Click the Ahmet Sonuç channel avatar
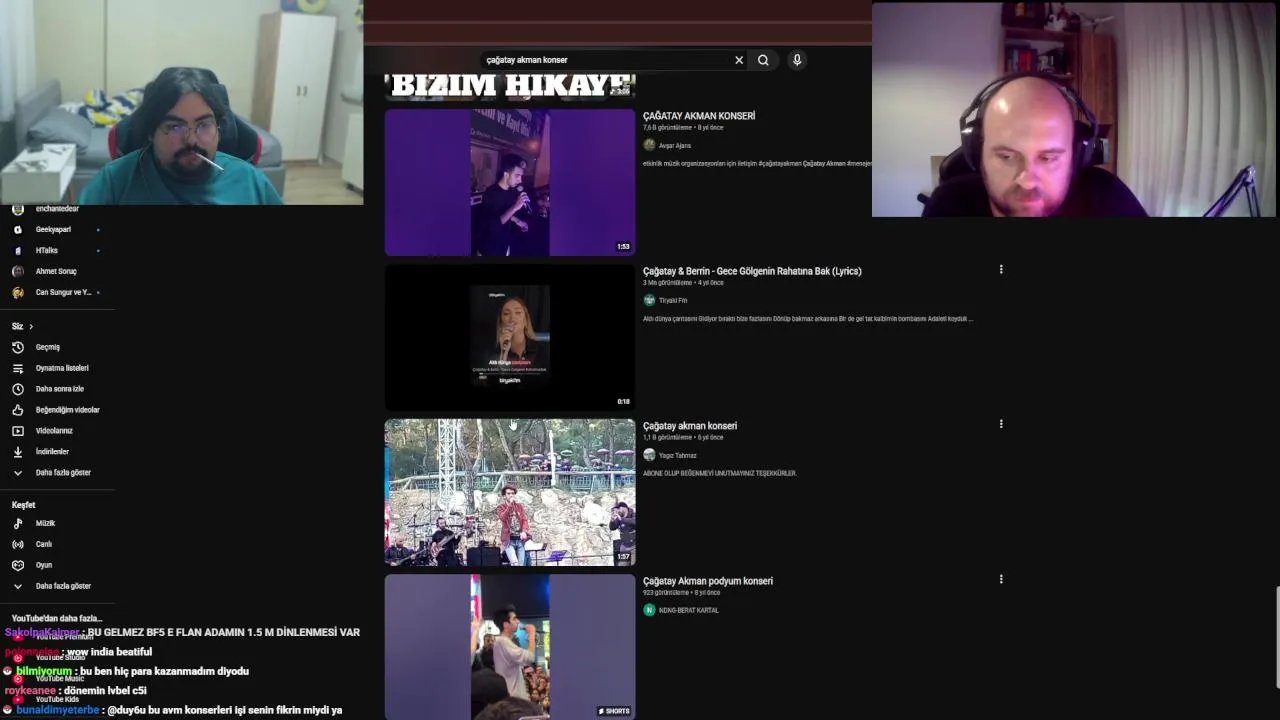 17,271
